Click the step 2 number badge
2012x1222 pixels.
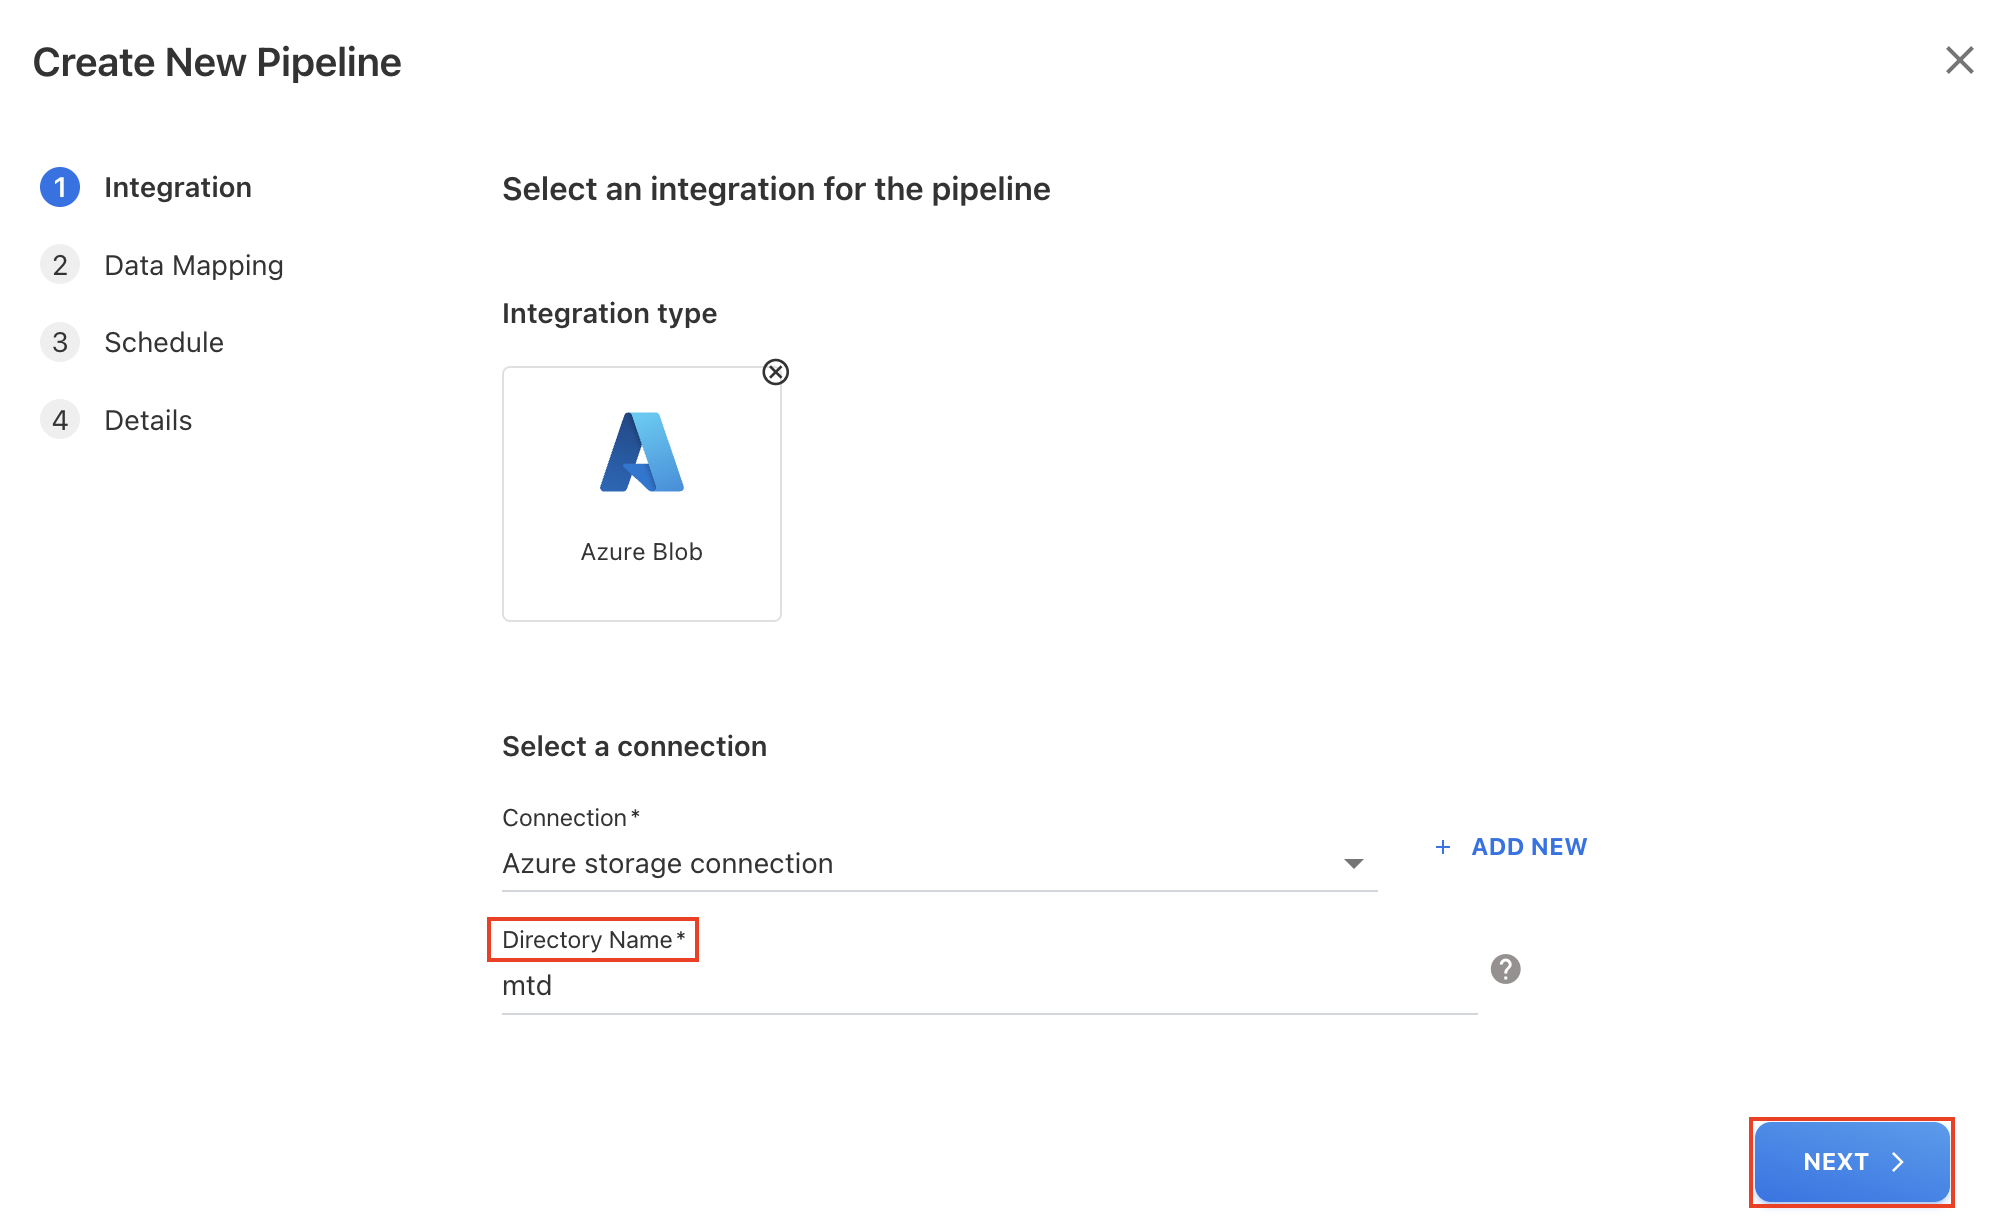(60, 265)
